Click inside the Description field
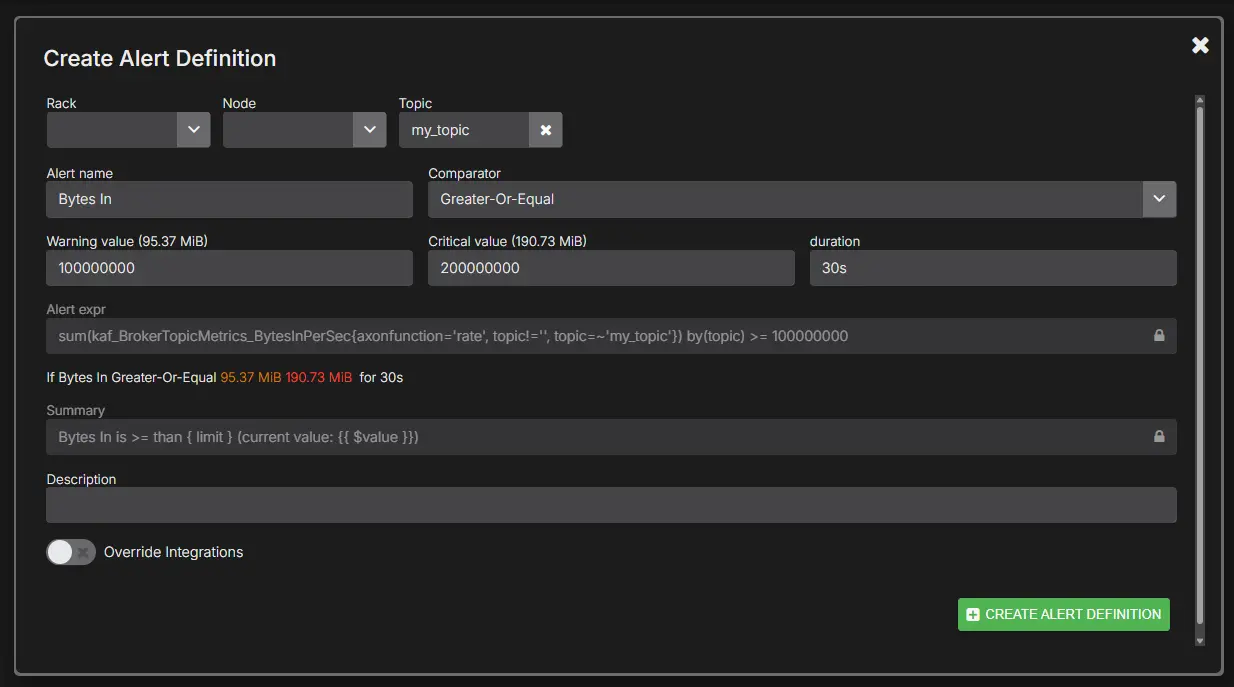1234x687 pixels. pyautogui.click(x=611, y=505)
